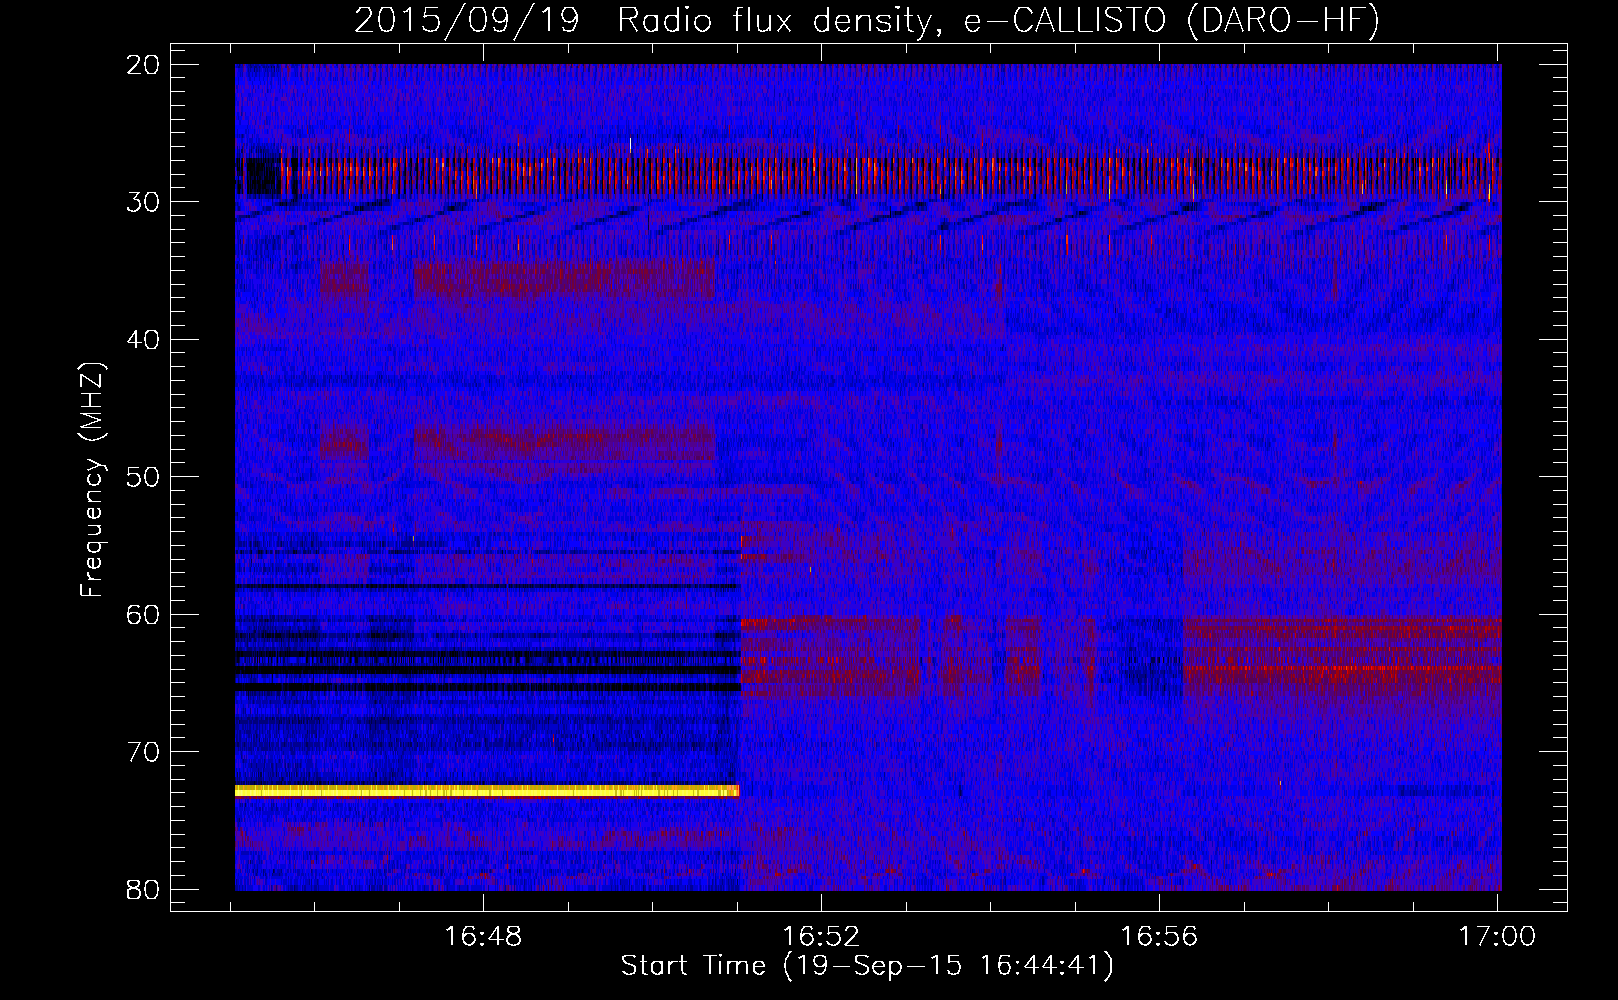Click the 16:48 time tick label
Screen dimensions: 1618x1000
click(483, 936)
